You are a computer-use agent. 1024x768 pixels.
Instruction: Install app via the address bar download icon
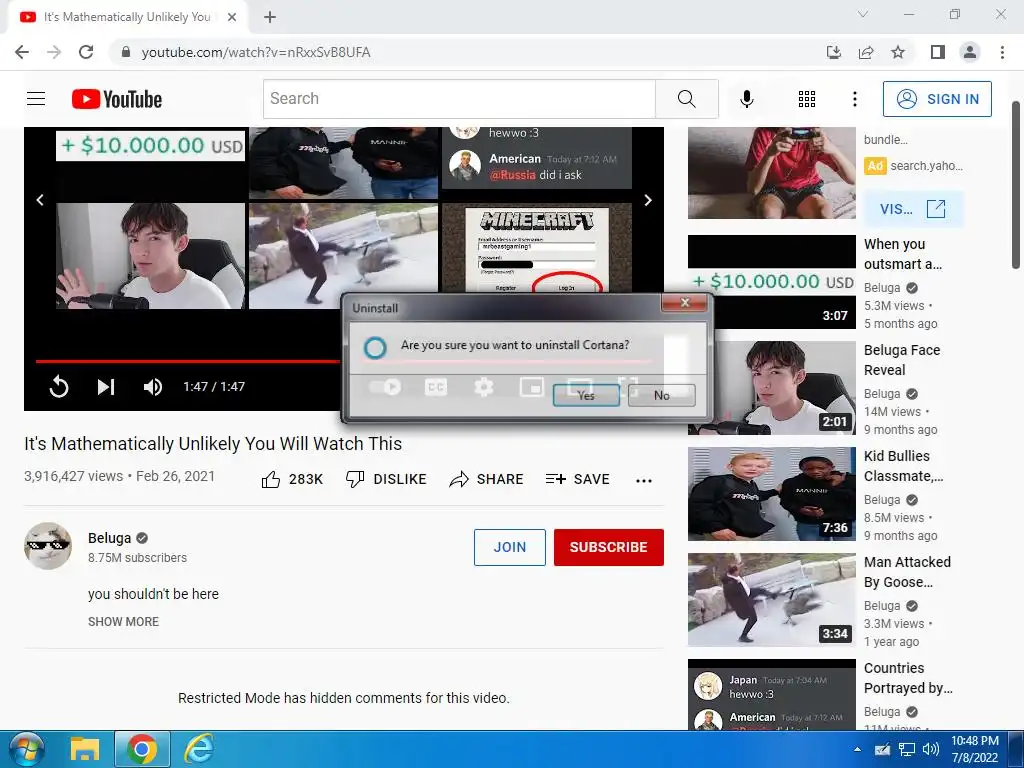click(834, 52)
